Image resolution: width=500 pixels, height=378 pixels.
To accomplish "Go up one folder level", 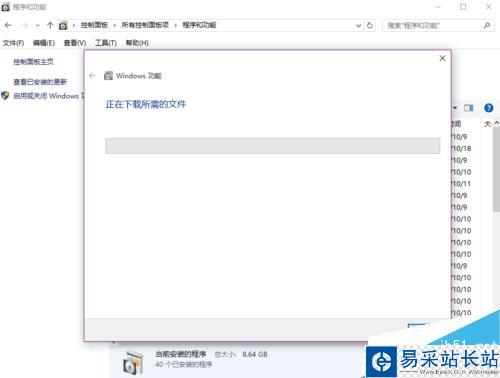I will [x=50, y=25].
